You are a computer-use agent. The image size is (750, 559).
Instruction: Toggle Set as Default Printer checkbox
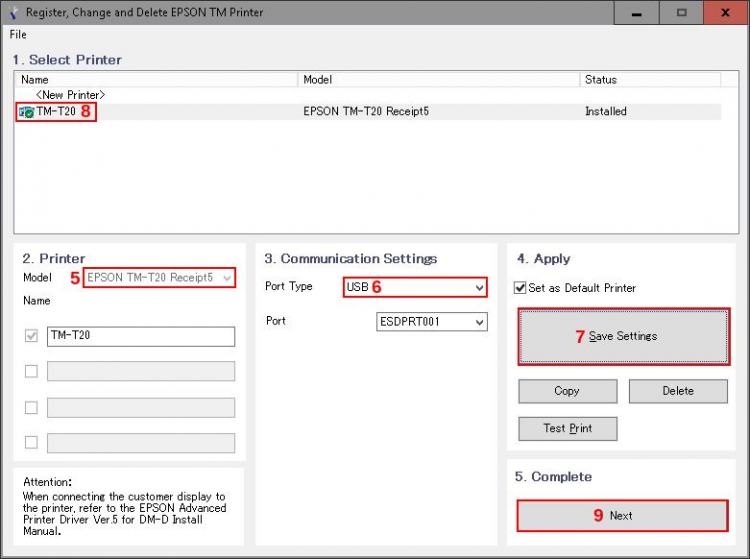(x=520, y=288)
